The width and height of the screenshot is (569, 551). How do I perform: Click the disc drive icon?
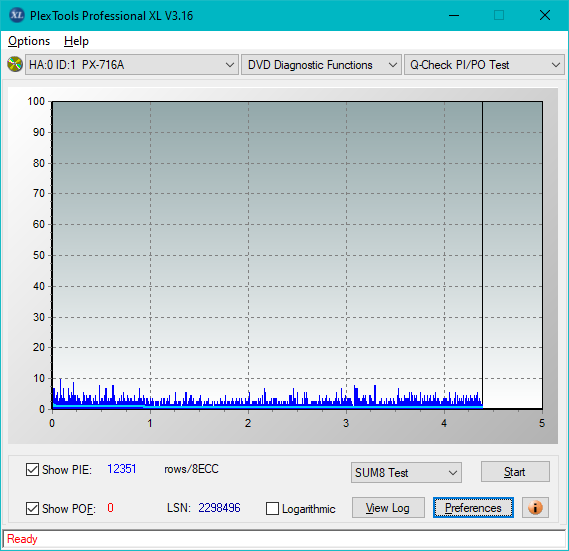coord(15,64)
